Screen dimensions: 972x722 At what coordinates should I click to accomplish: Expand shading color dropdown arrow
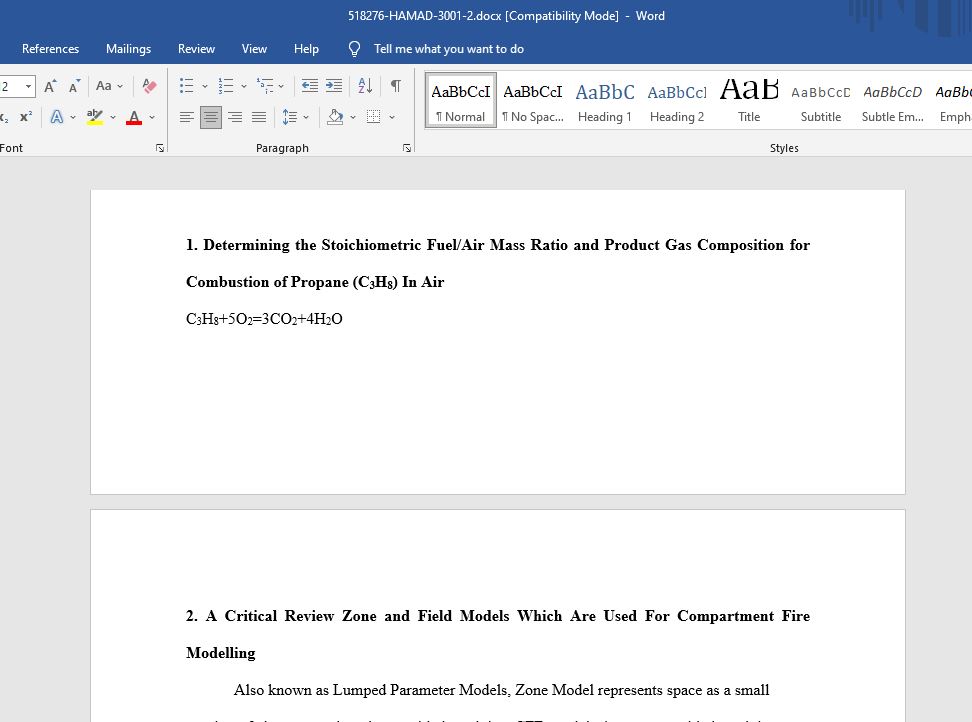[353, 117]
